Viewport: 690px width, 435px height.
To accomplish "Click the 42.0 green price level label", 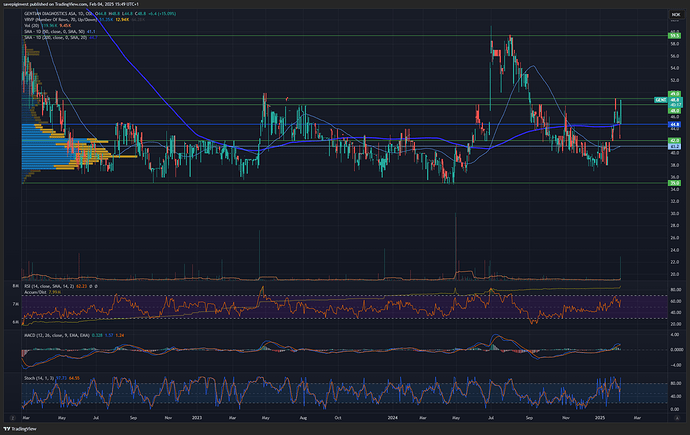I will coord(674,141).
